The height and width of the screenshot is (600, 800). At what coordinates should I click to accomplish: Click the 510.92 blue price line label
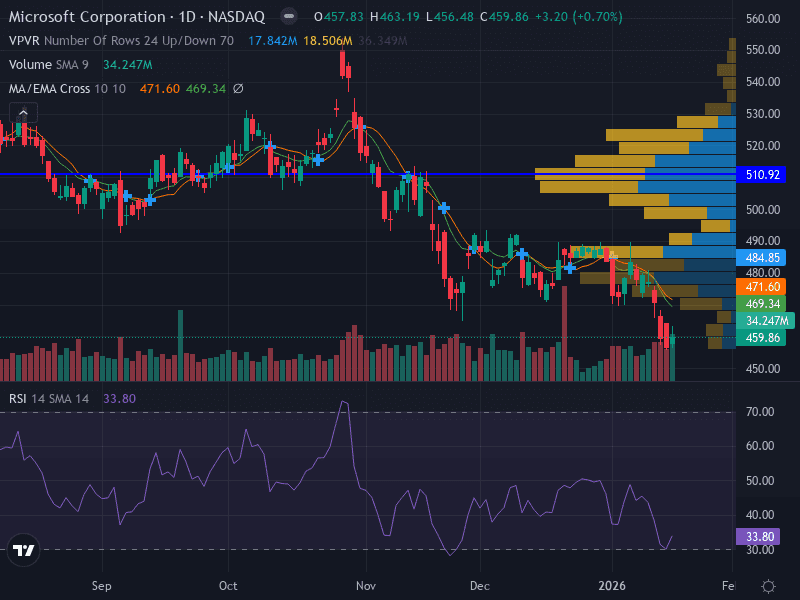762,175
